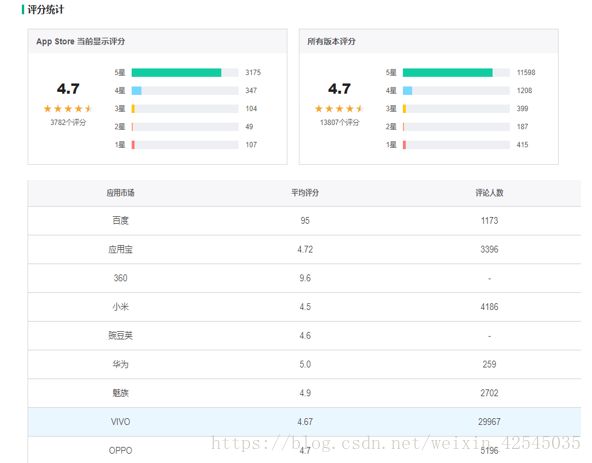Select the 5.0 score in the 华为 row
The height and width of the screenshot is (463, 592).
305,364
